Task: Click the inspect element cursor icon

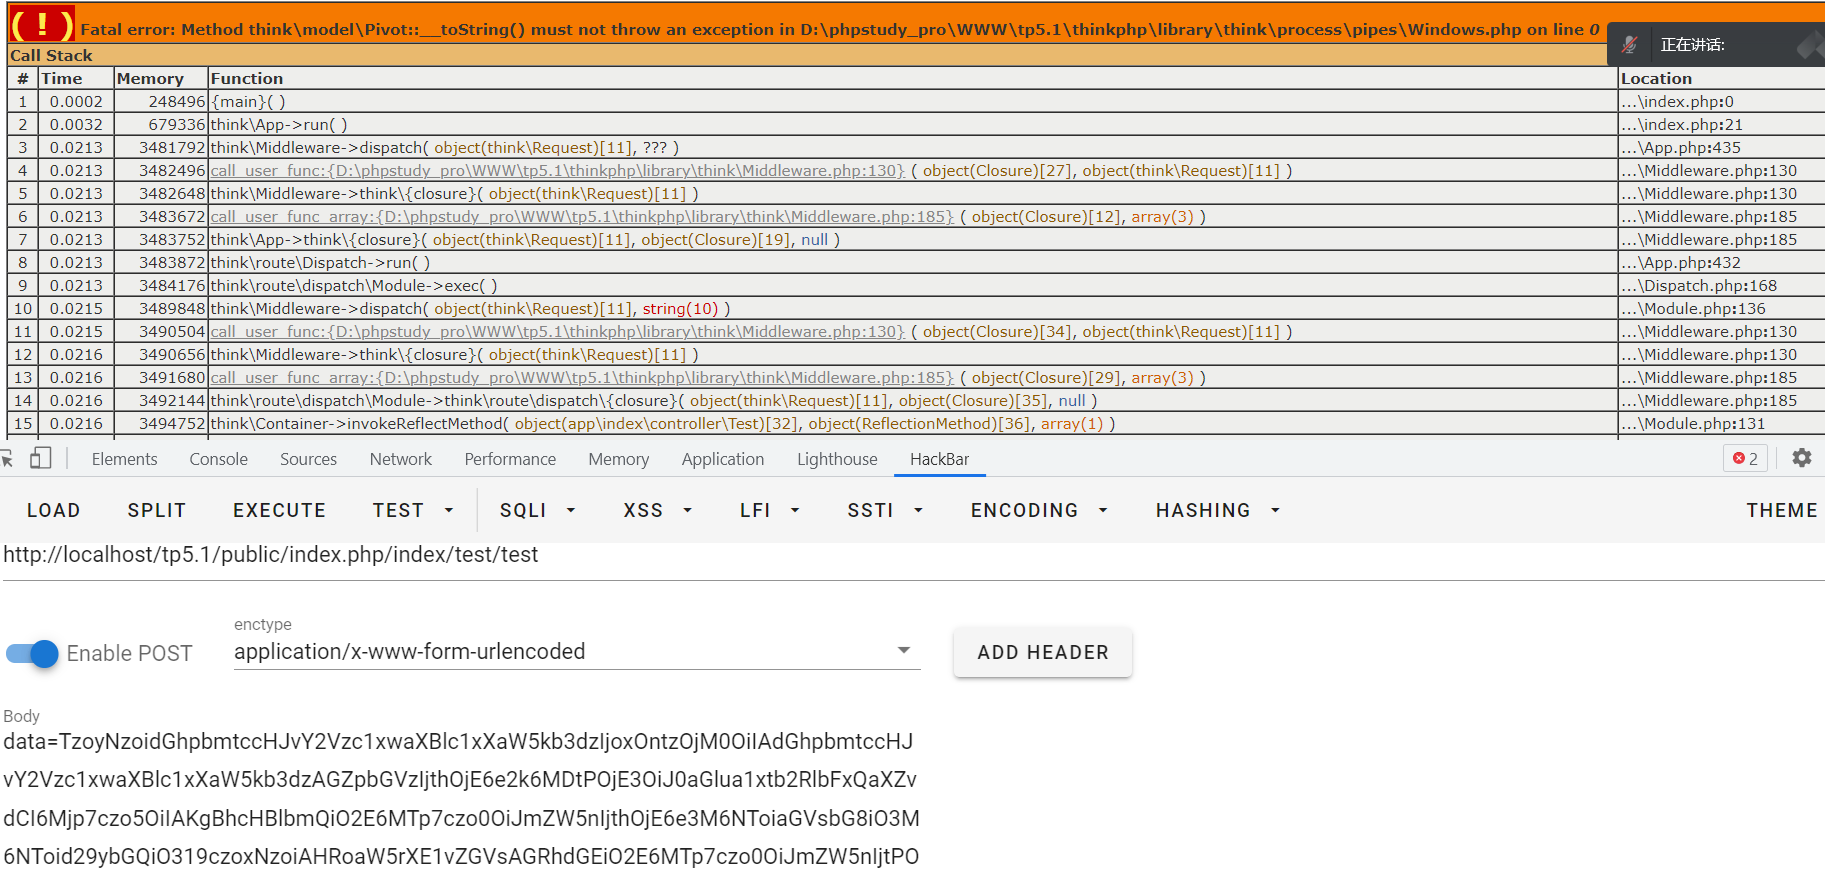Action: click(x=7, y=459)
